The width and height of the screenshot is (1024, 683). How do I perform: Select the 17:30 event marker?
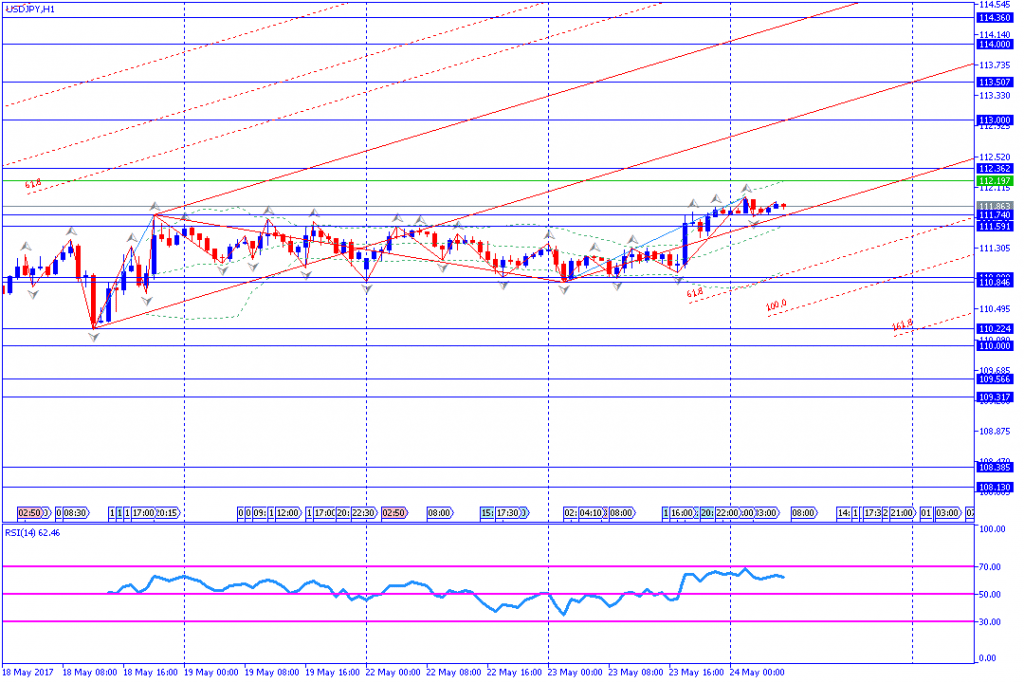[509, 513]
